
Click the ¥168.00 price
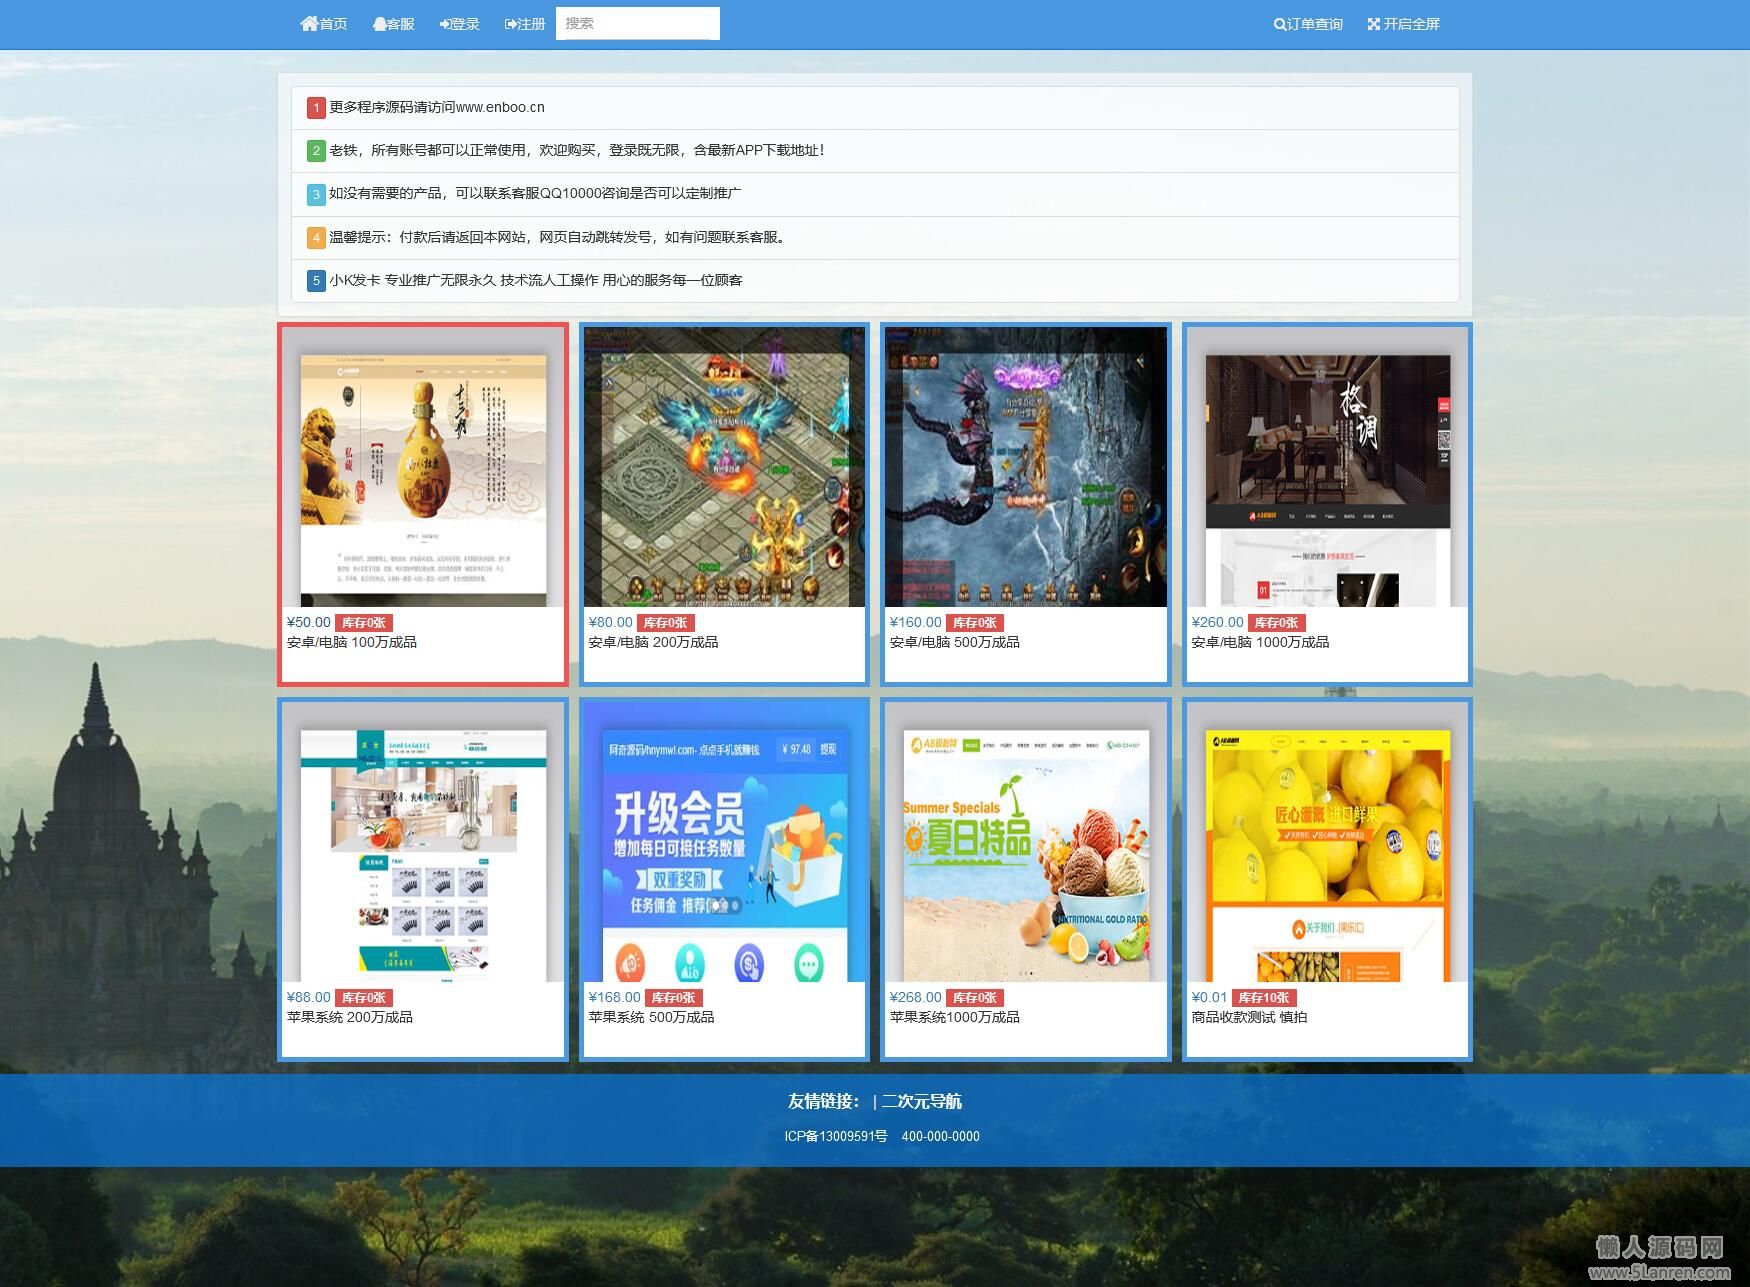[x=614, y=998]
